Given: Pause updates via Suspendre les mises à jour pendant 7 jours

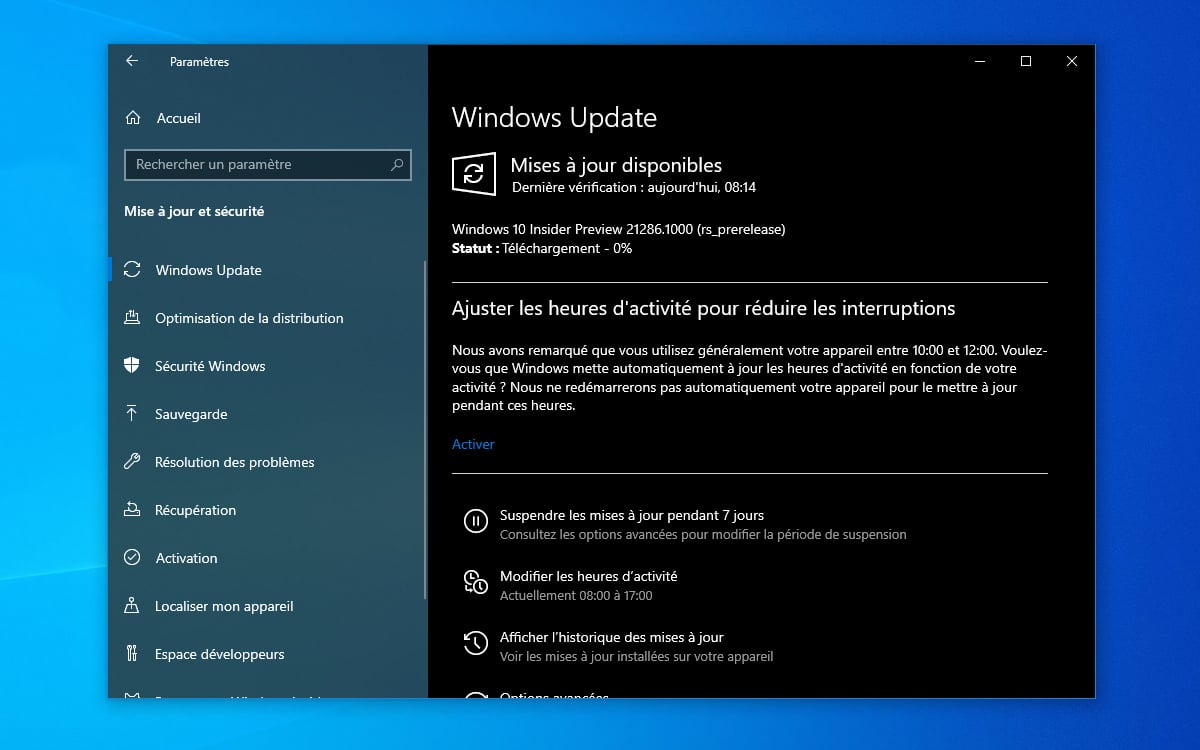Looking at the screenshot, I should pos(631,515).
